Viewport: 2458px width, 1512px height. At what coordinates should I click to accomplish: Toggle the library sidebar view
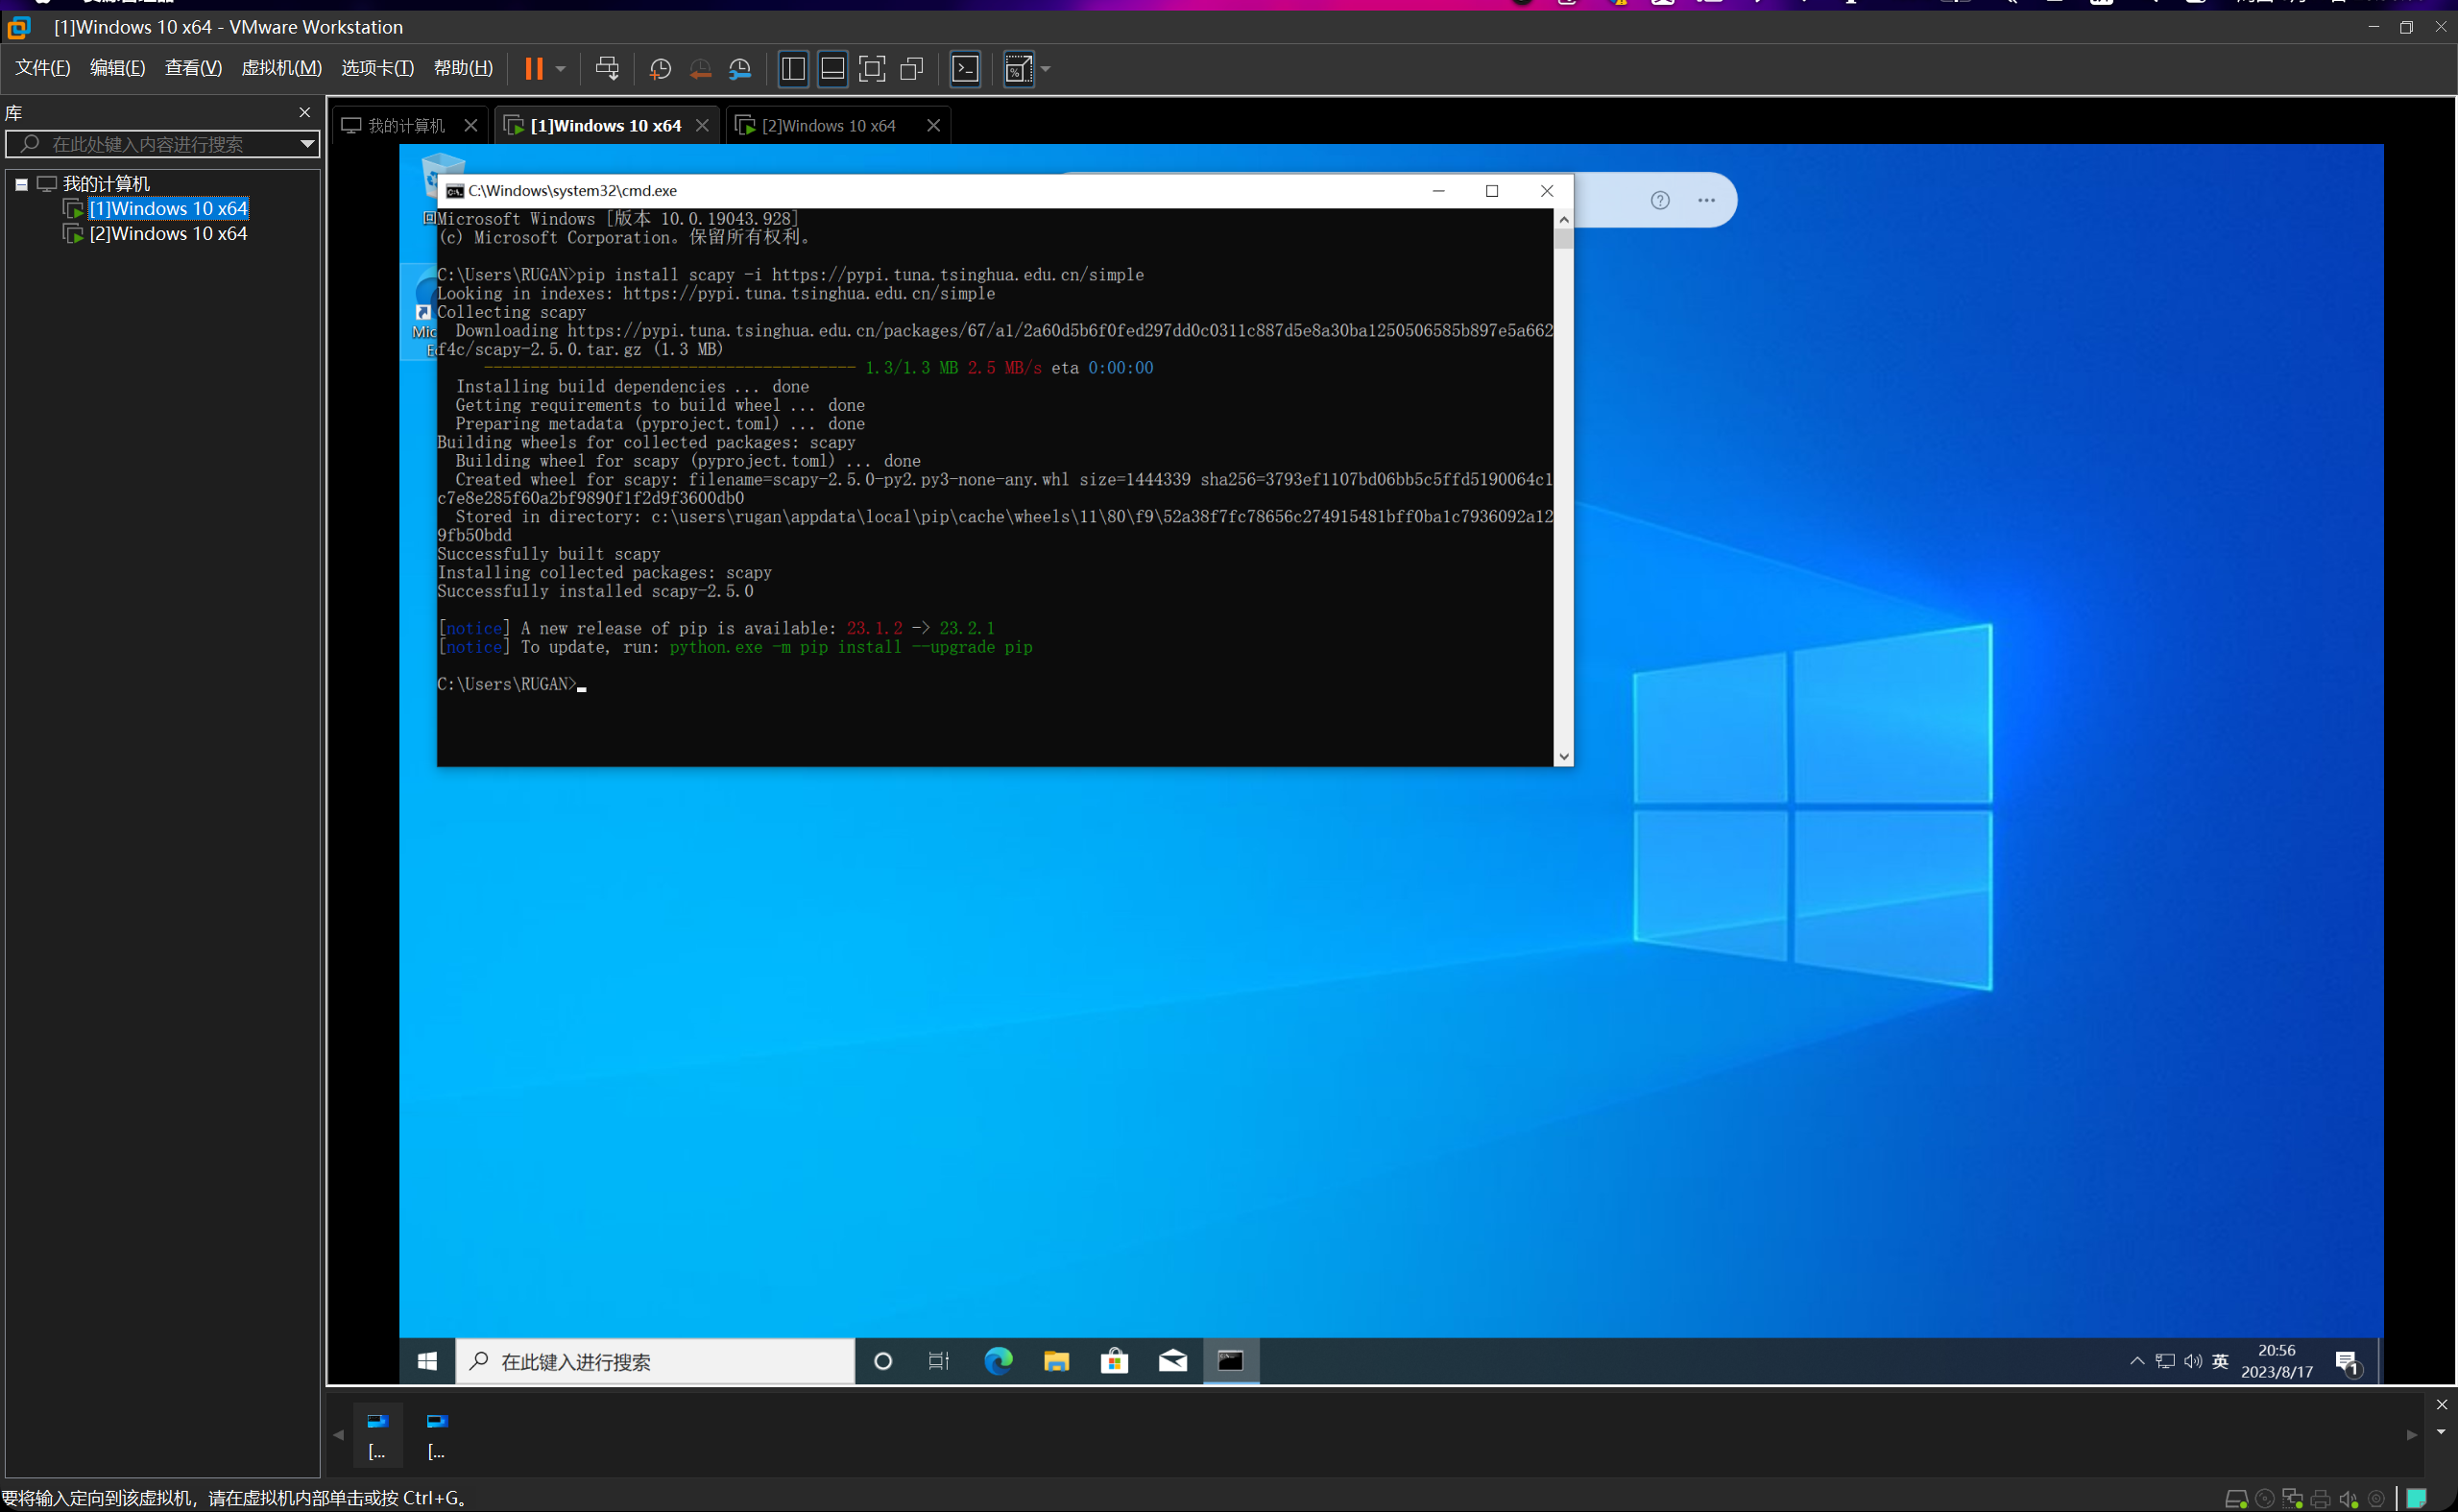(793, 68)
